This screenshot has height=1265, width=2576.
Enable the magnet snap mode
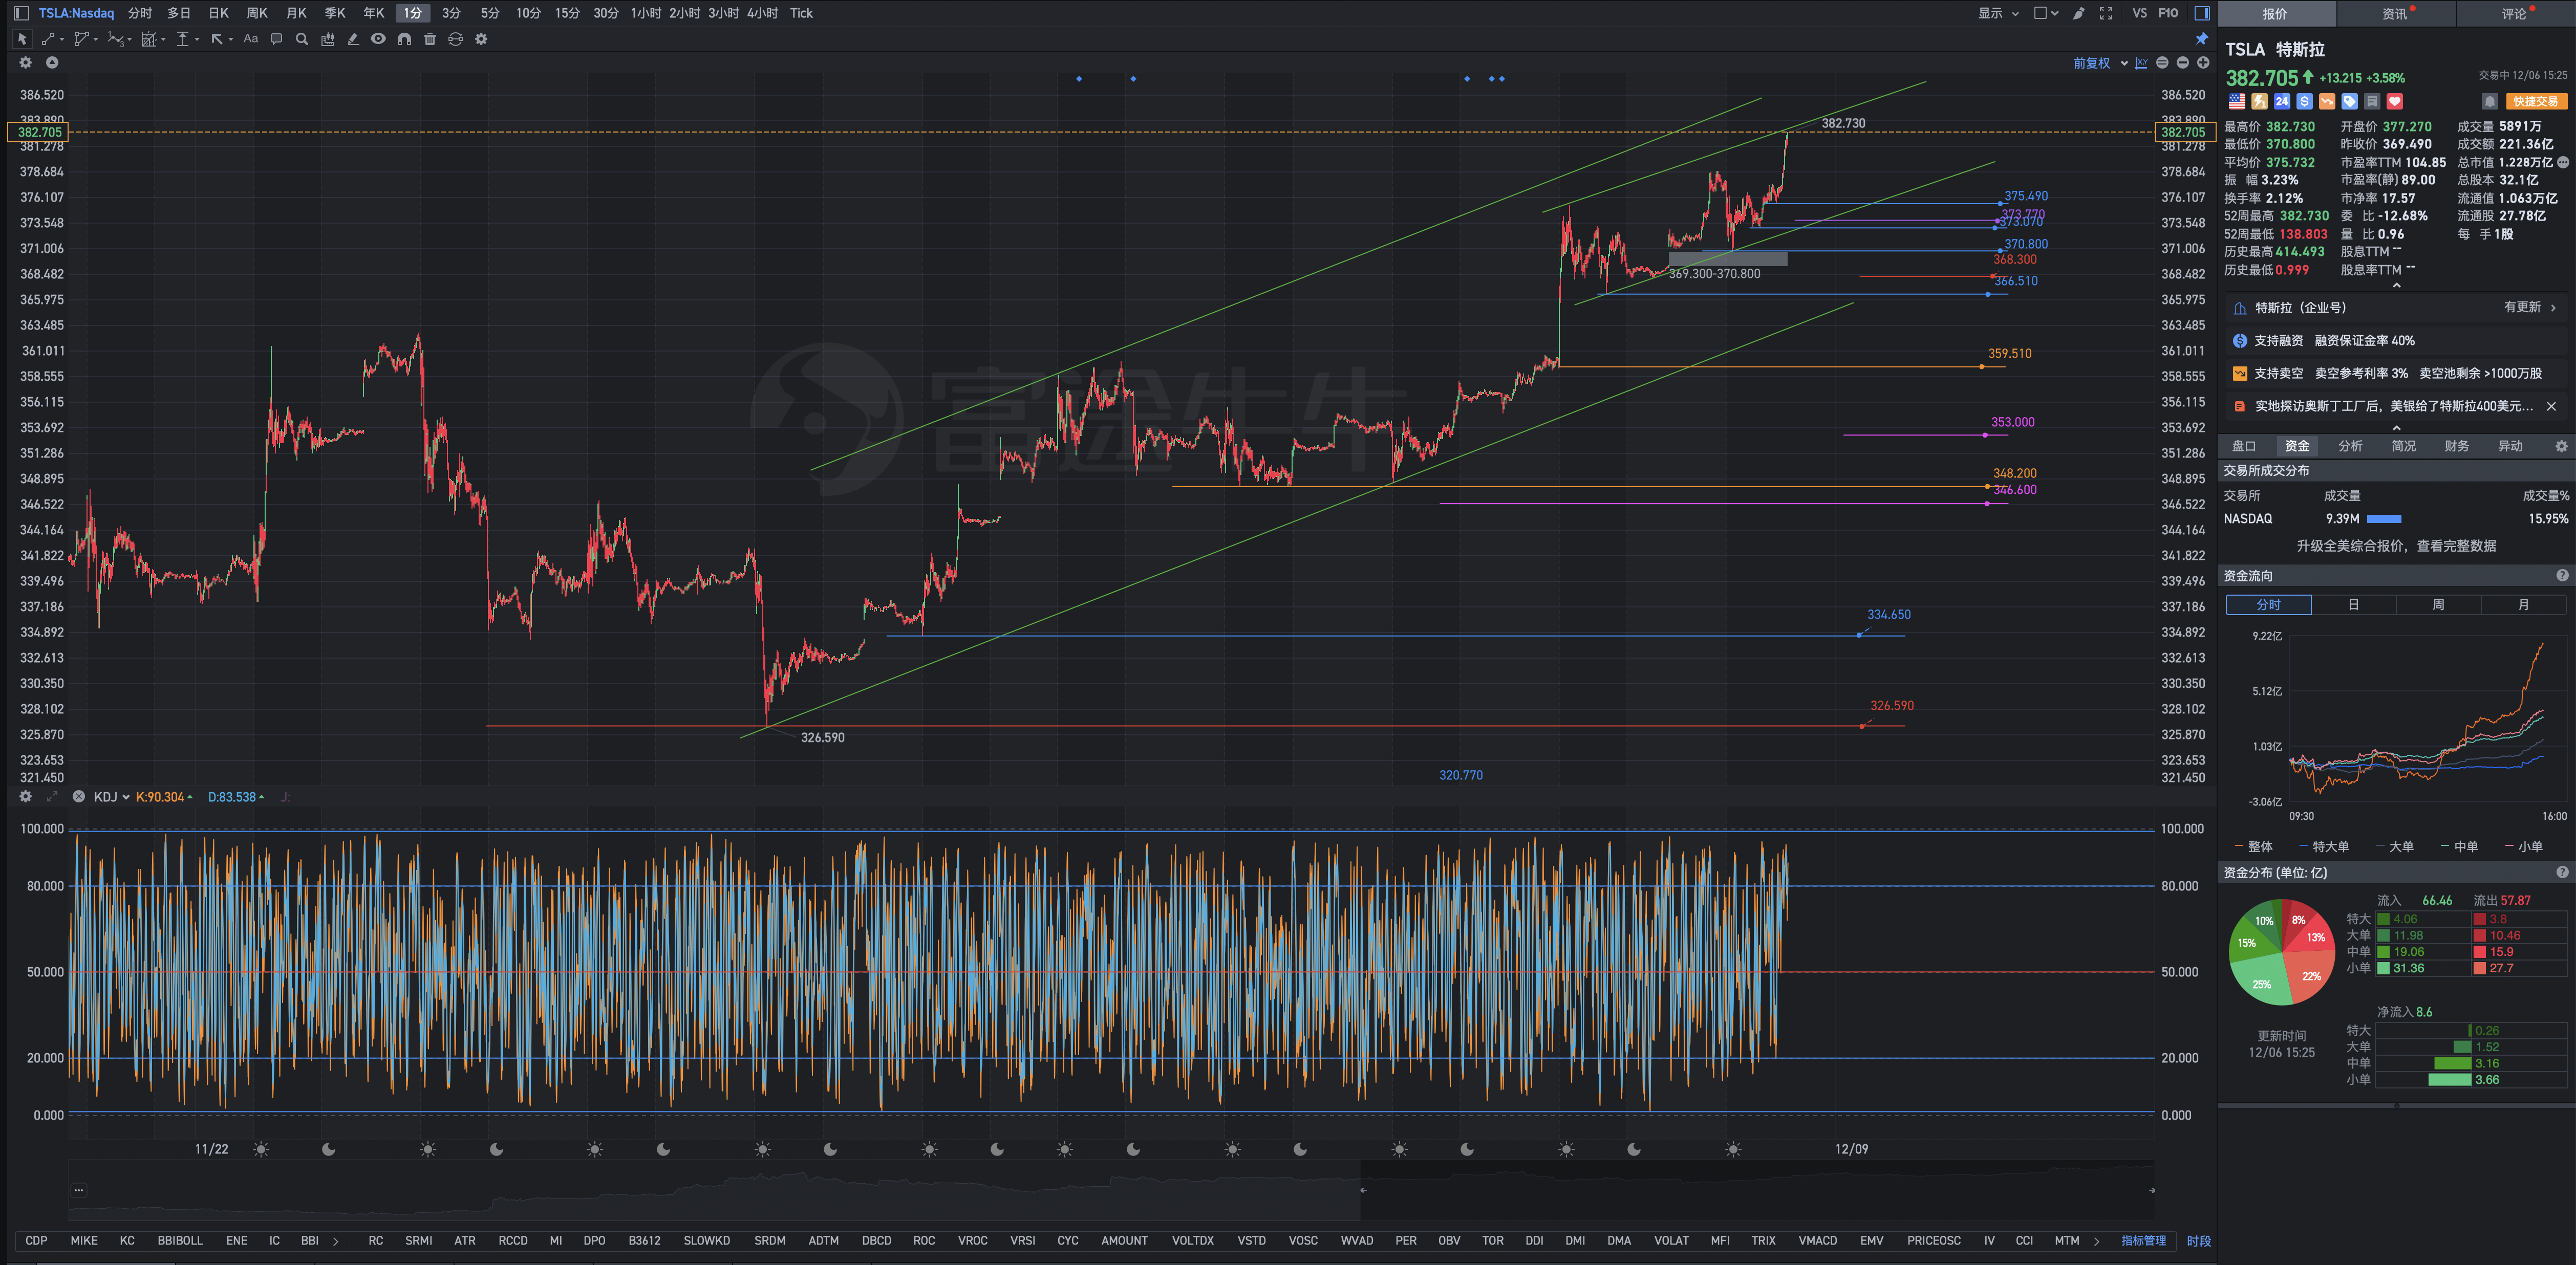[x=404, y=39]
